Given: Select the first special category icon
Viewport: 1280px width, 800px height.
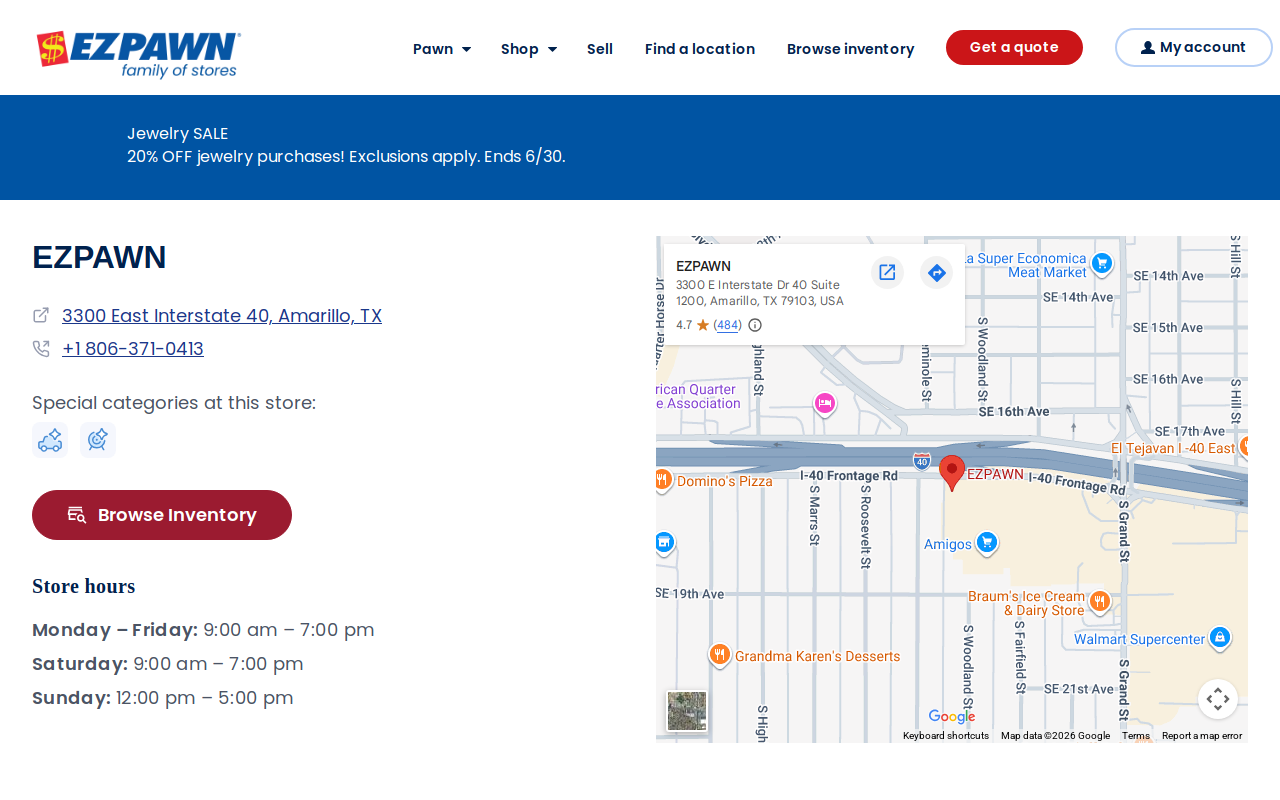Looking at the screenshot, I should point(50,440).
